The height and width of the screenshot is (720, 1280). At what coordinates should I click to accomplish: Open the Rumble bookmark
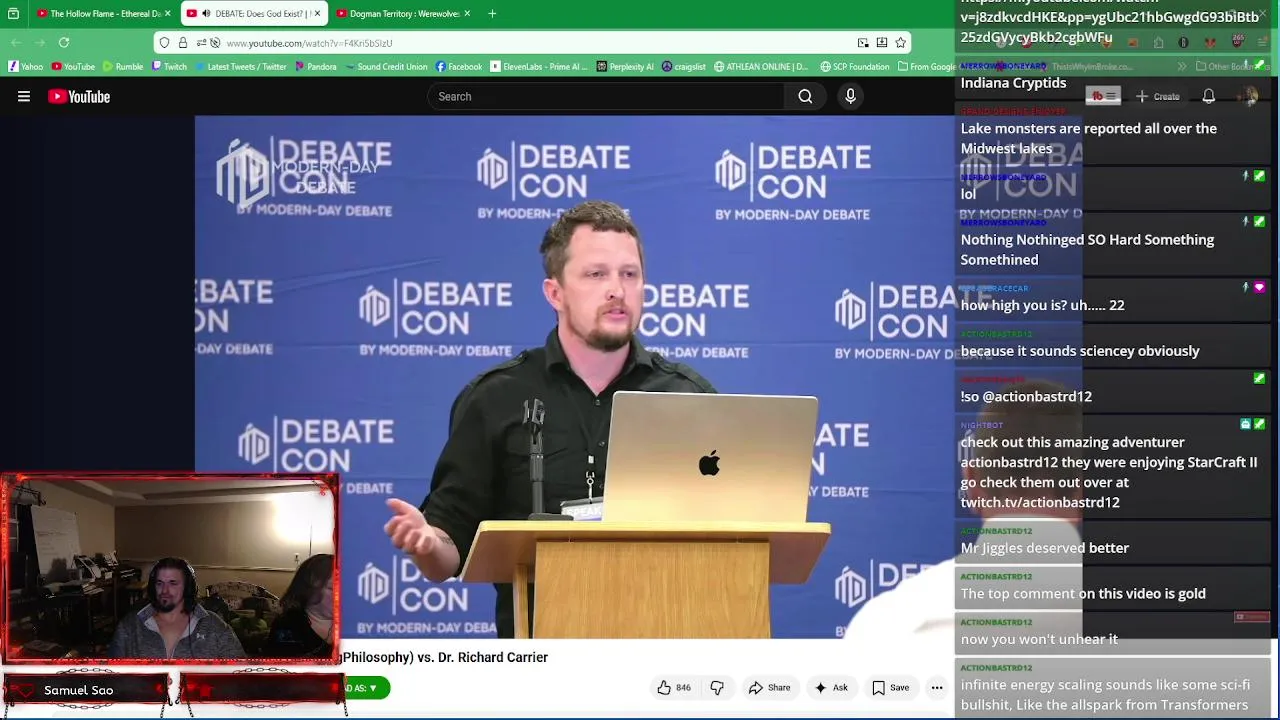click(x=122, y=67)
